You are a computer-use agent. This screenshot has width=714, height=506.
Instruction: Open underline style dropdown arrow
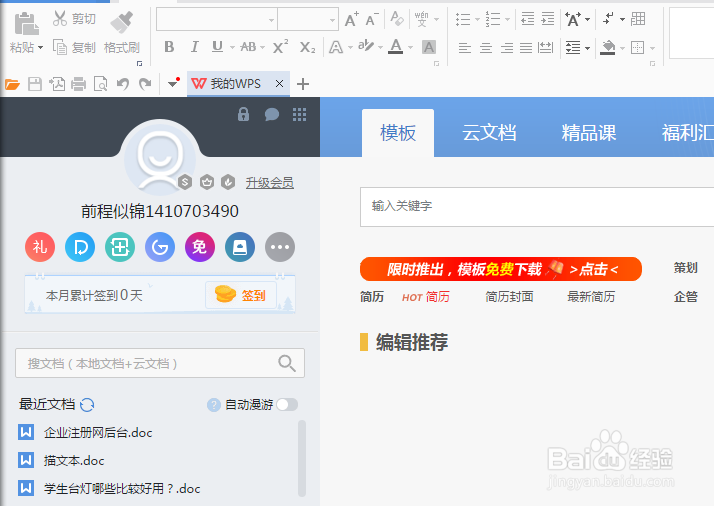[232, 47]
